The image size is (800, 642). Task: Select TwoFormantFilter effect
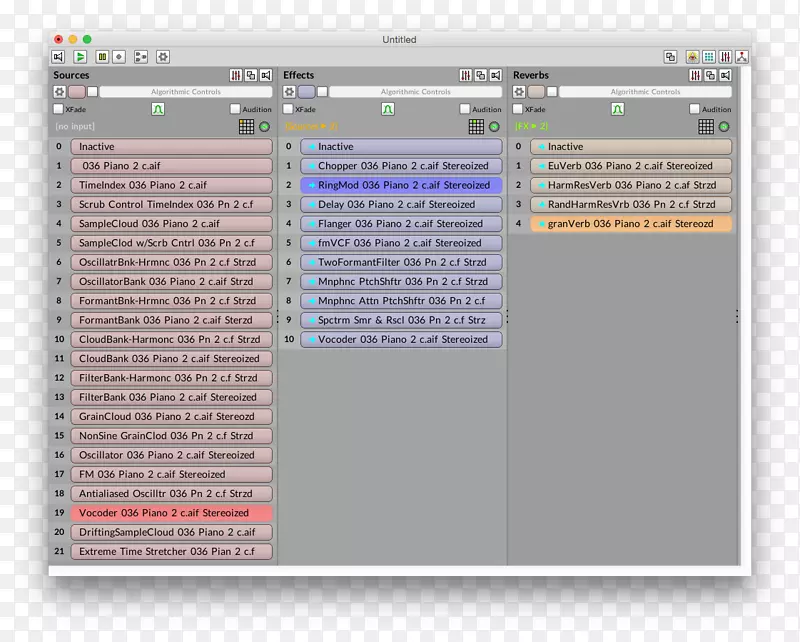(401, 262)
